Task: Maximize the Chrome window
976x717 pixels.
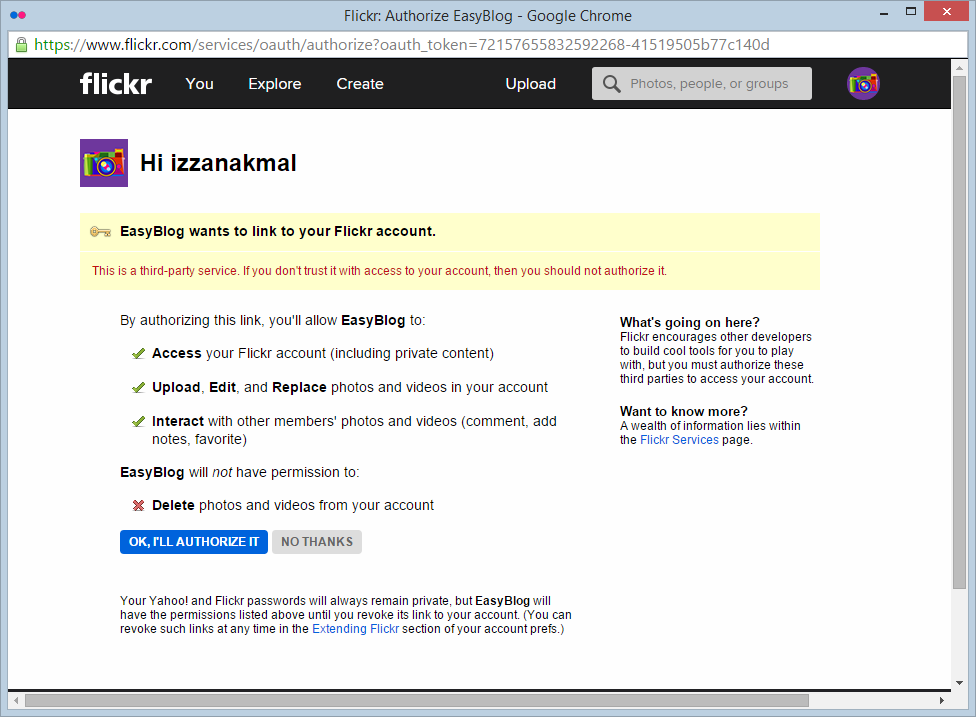Action: (911, 12)
